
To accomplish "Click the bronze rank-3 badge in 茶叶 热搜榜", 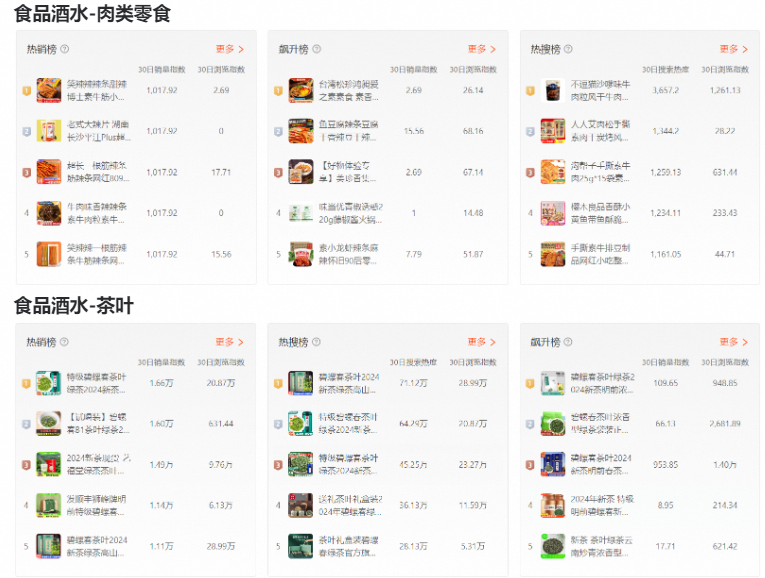I will pyautogui.click(x=279, y=464).
